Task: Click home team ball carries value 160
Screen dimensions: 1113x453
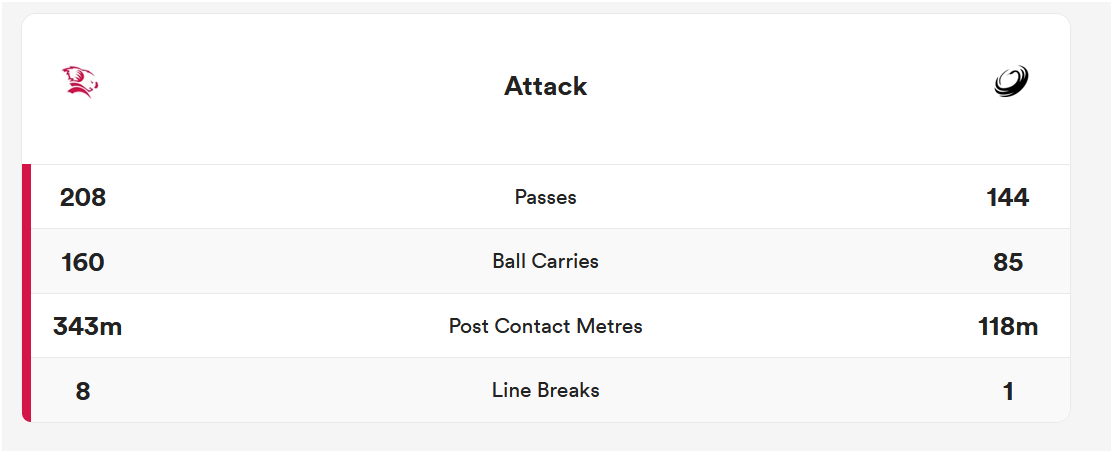Action: tap(82, 262)
